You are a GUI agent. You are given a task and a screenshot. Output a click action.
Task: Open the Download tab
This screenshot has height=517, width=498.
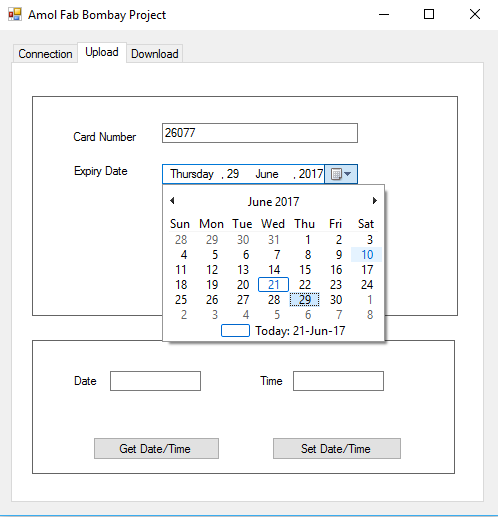[x=155, y=54]
